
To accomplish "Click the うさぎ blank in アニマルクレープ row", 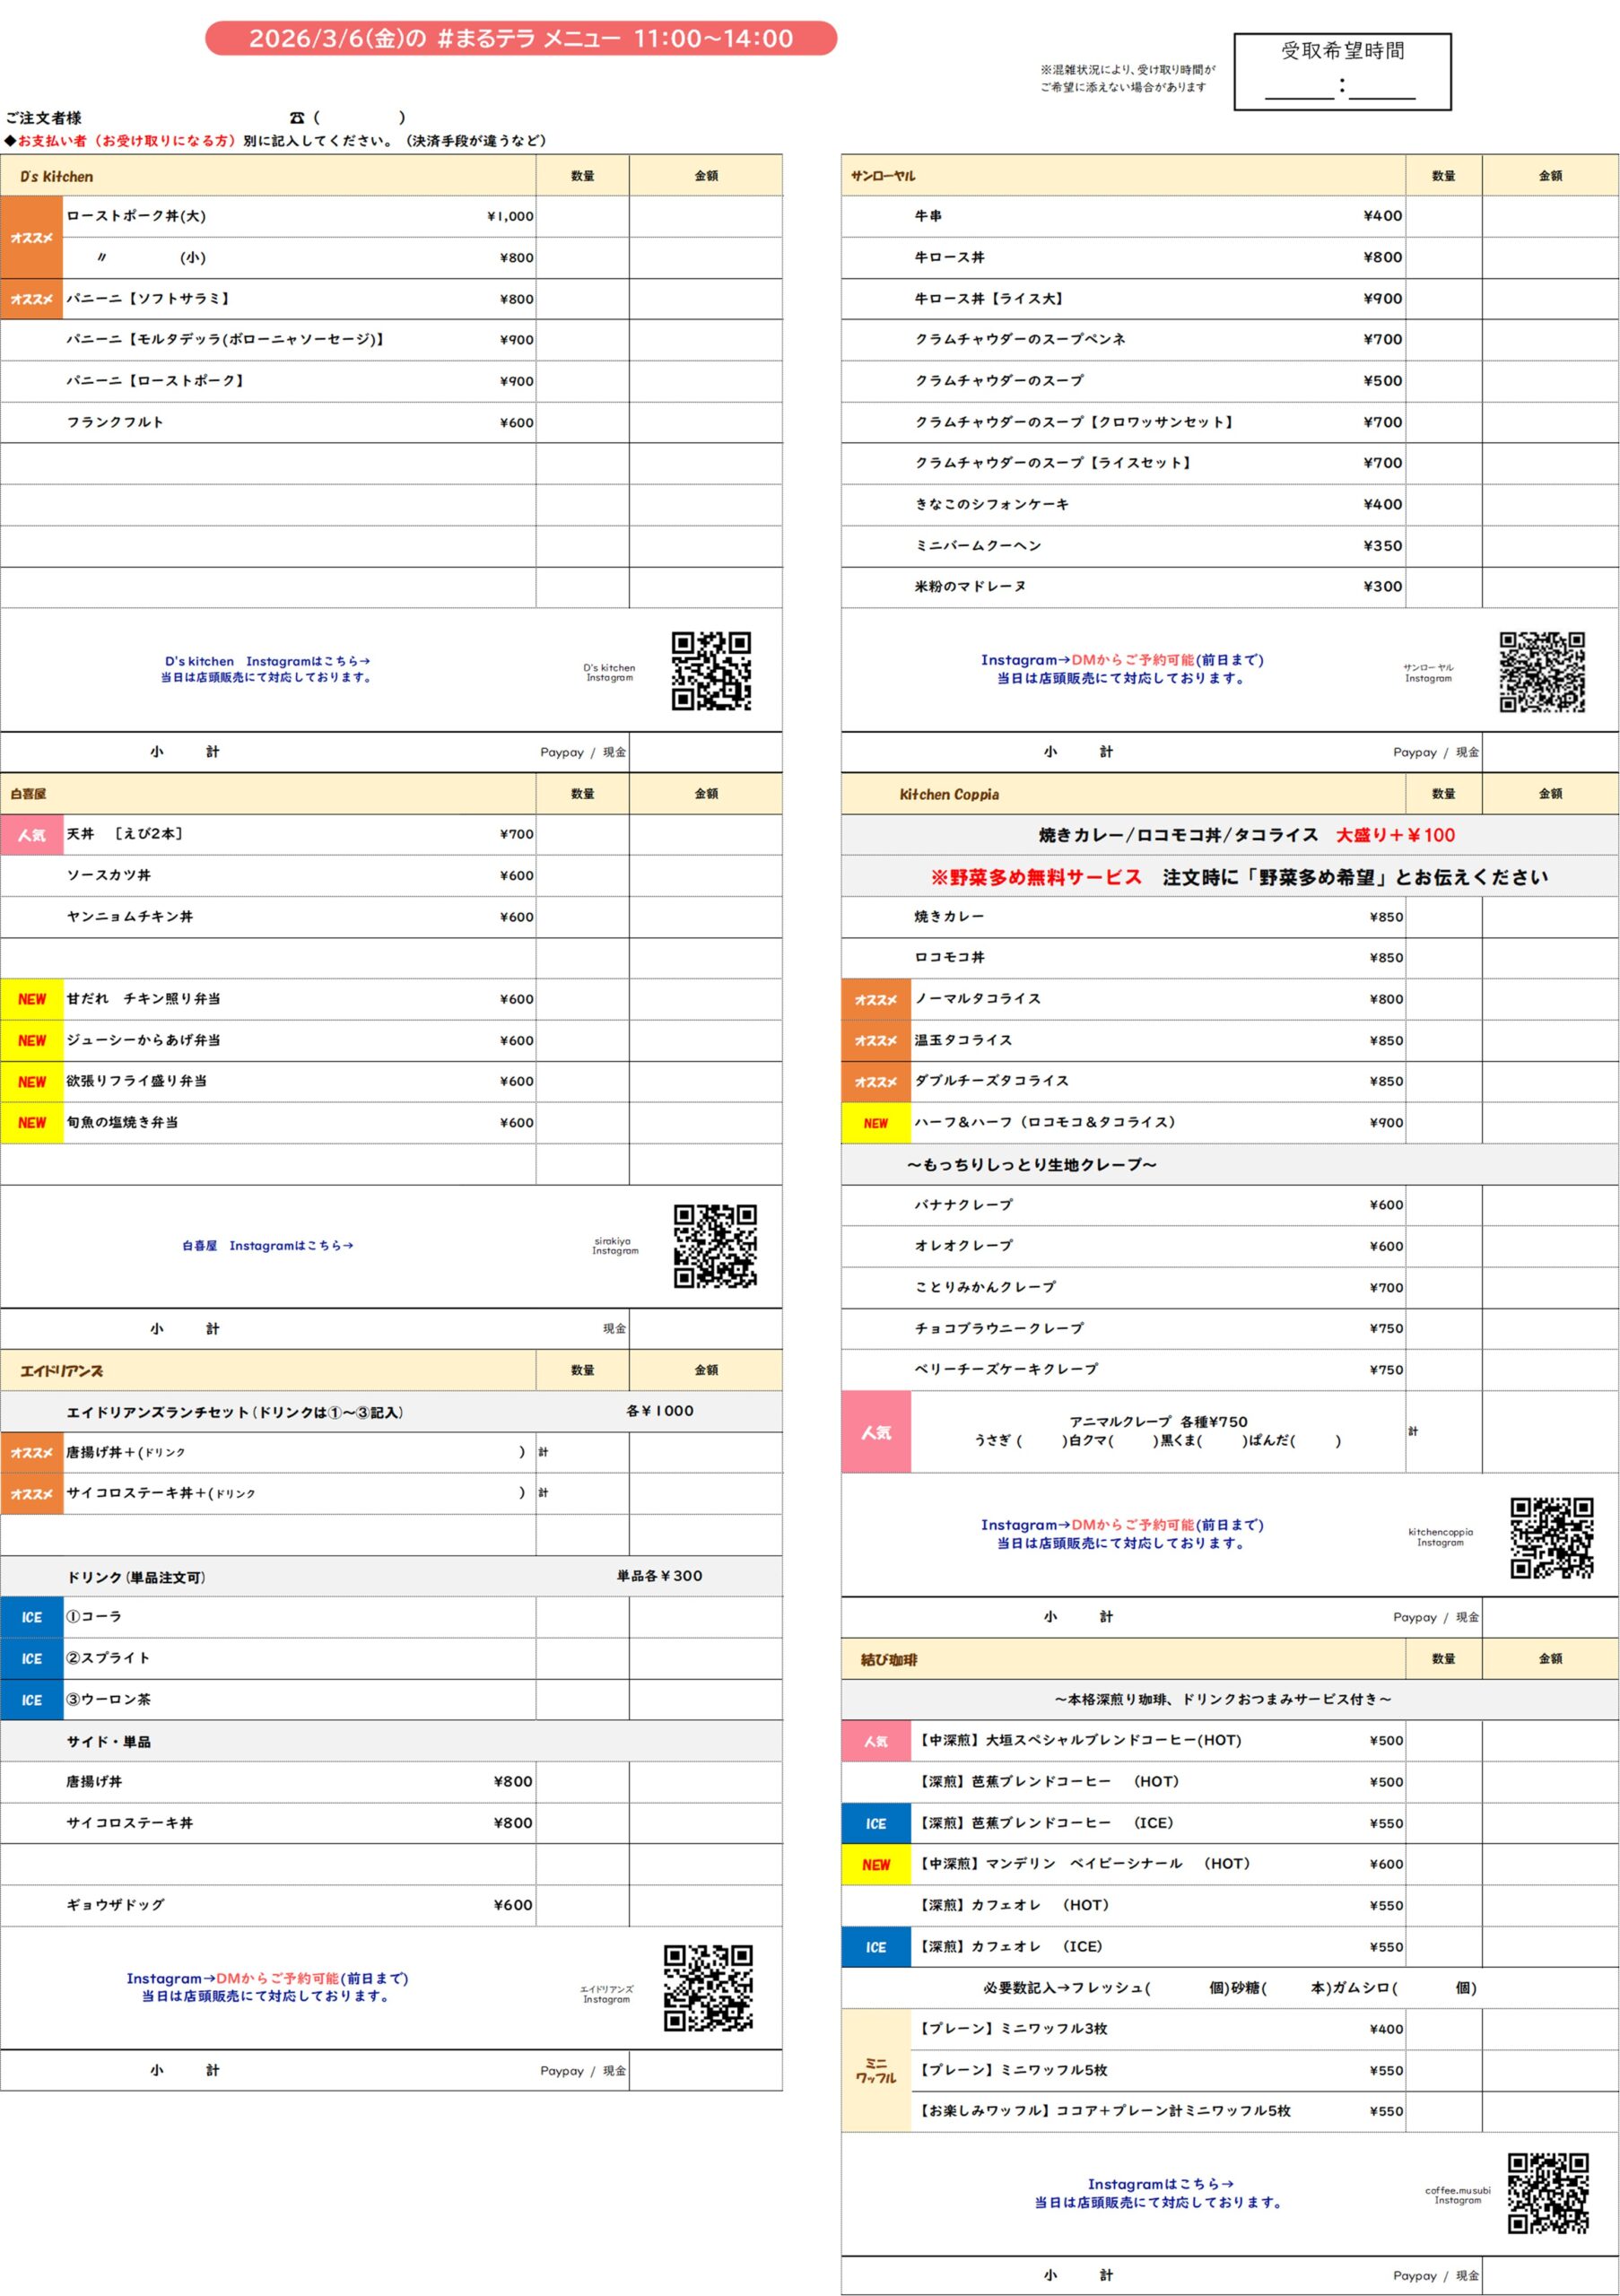I will [x=1040, y=1441].
